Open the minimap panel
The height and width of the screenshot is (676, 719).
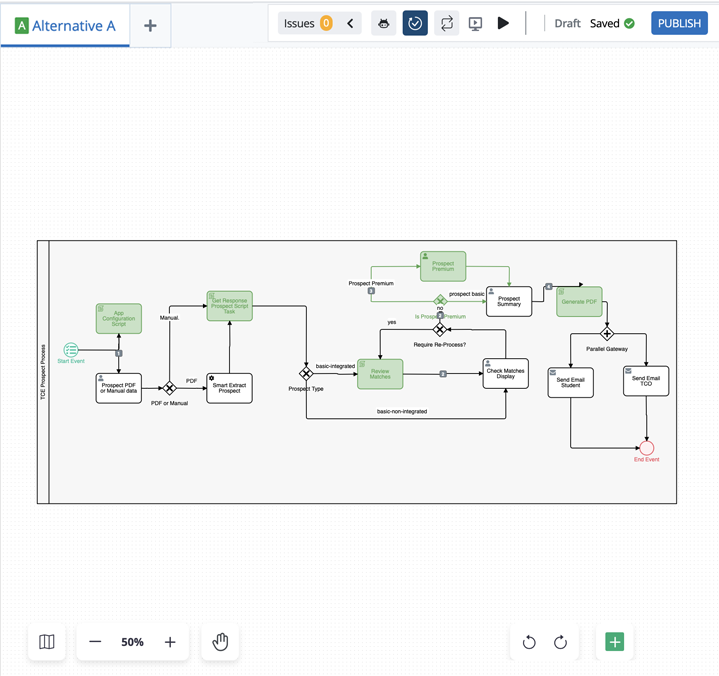[47, 642]
